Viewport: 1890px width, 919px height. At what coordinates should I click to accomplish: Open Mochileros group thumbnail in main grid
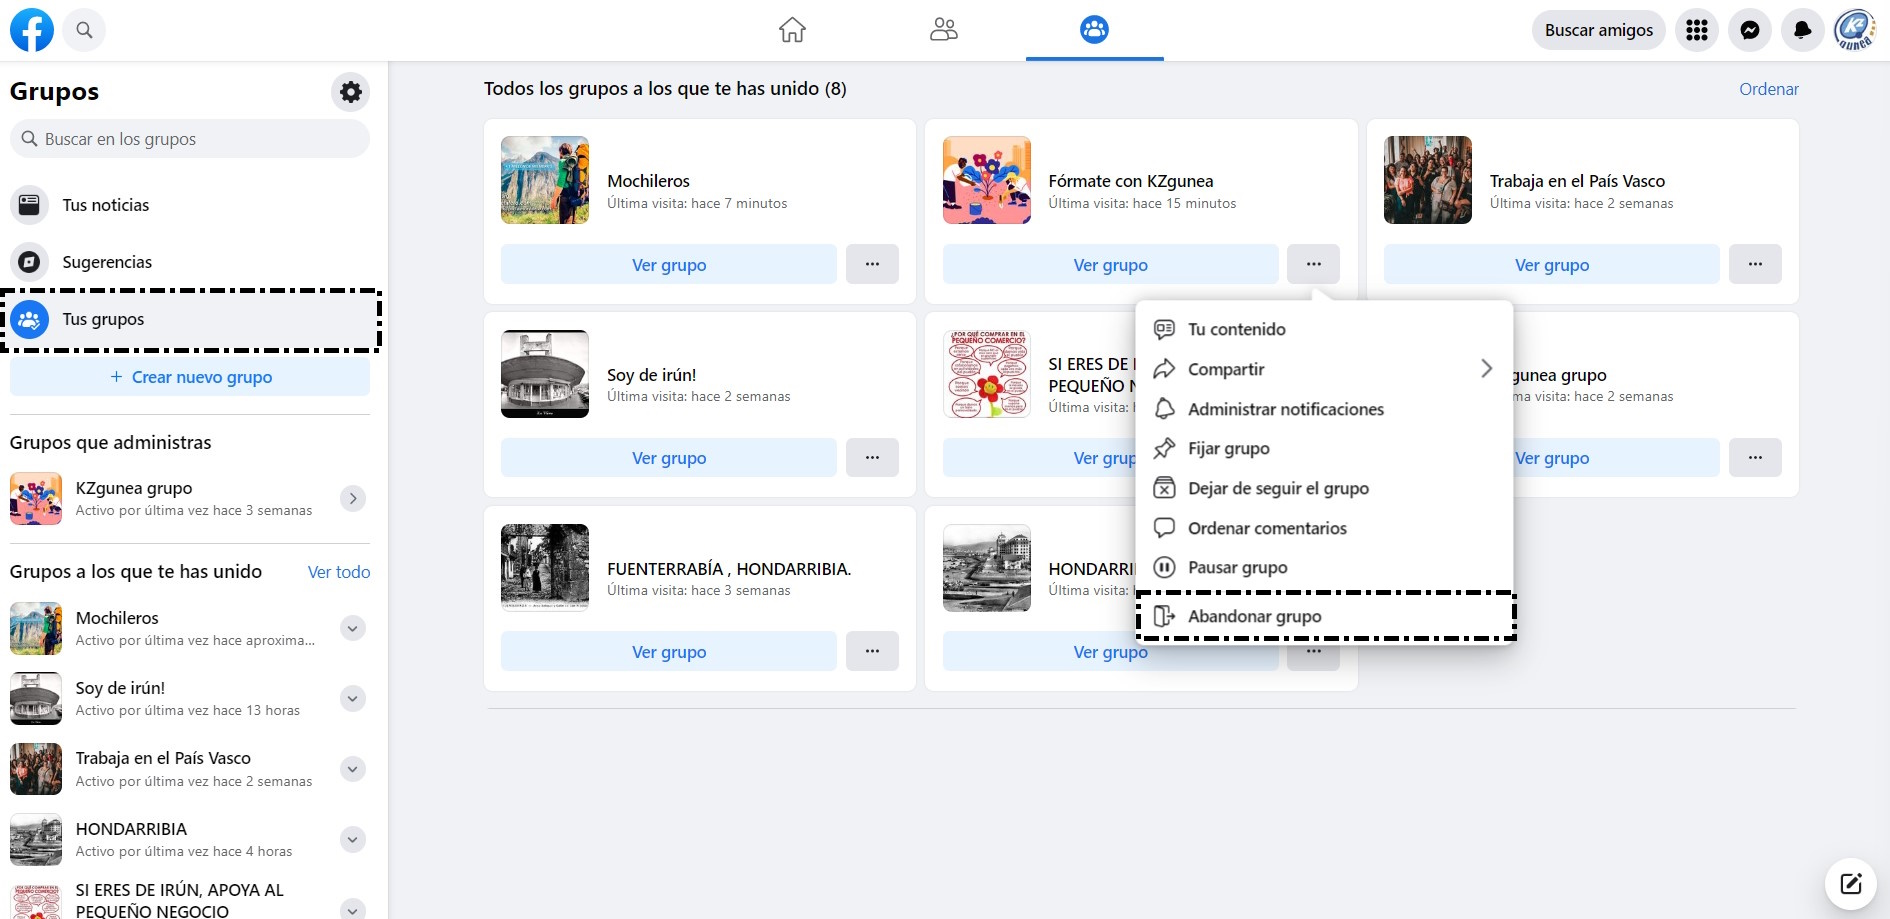pyautogui.click(x=545, y=180)
